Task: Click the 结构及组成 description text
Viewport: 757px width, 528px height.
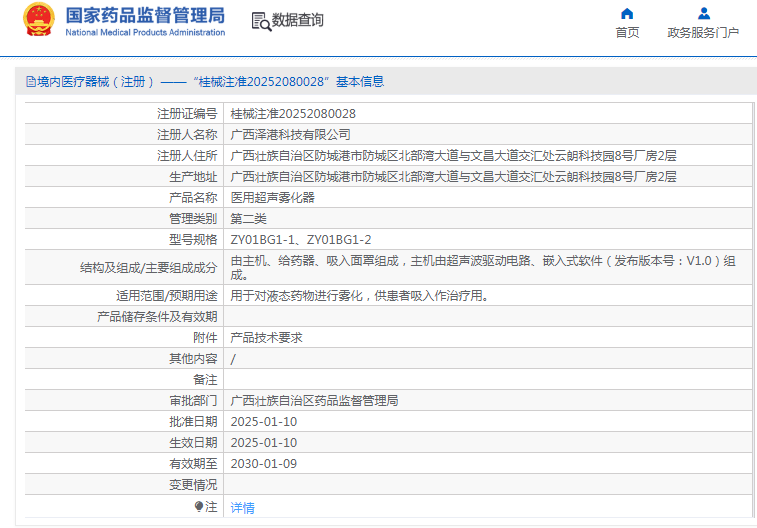Action: point(483,268)
